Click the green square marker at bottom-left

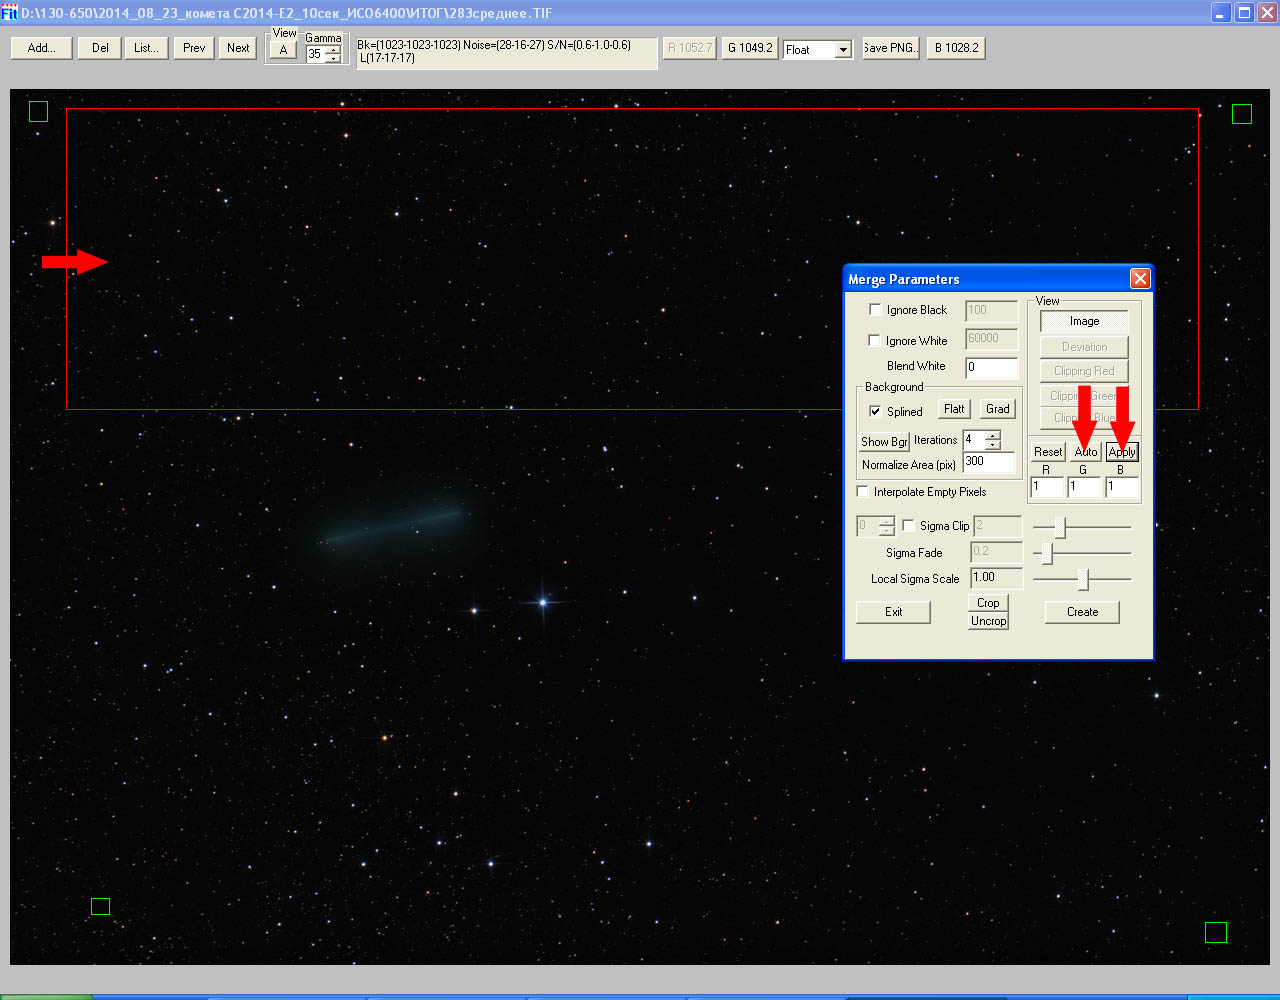pos(100,907)
